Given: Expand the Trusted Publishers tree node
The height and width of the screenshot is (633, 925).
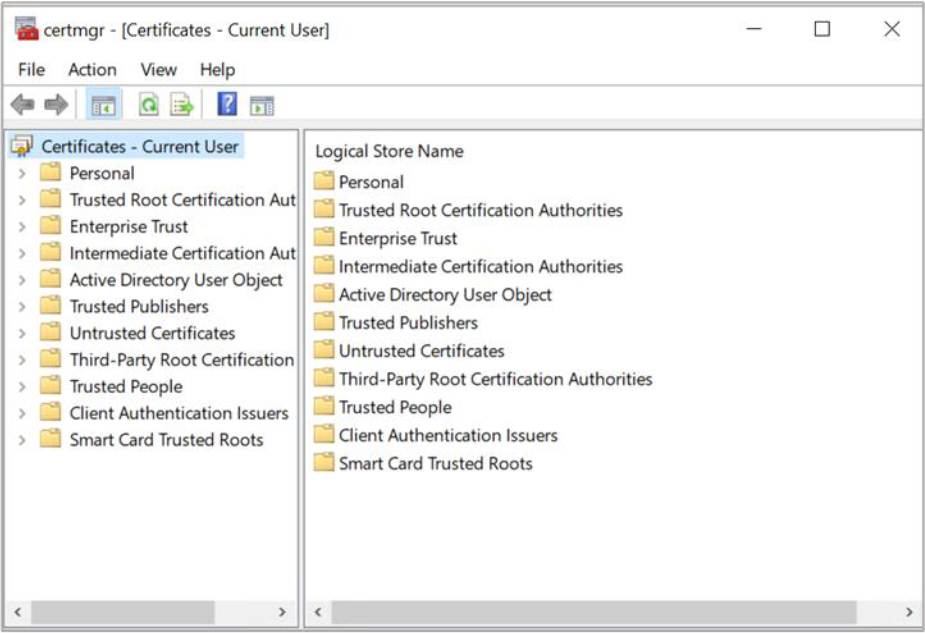Looking at the screenshot, I should (x=22, y=307).
